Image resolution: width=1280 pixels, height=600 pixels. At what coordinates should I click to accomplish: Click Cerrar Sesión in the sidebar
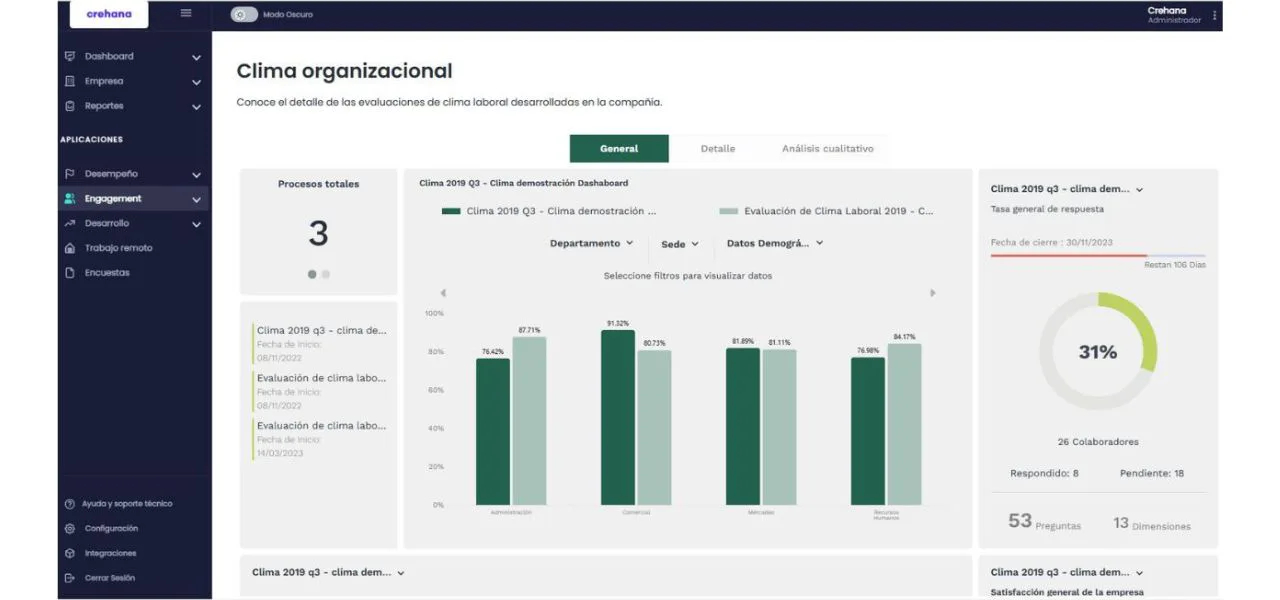68,577
